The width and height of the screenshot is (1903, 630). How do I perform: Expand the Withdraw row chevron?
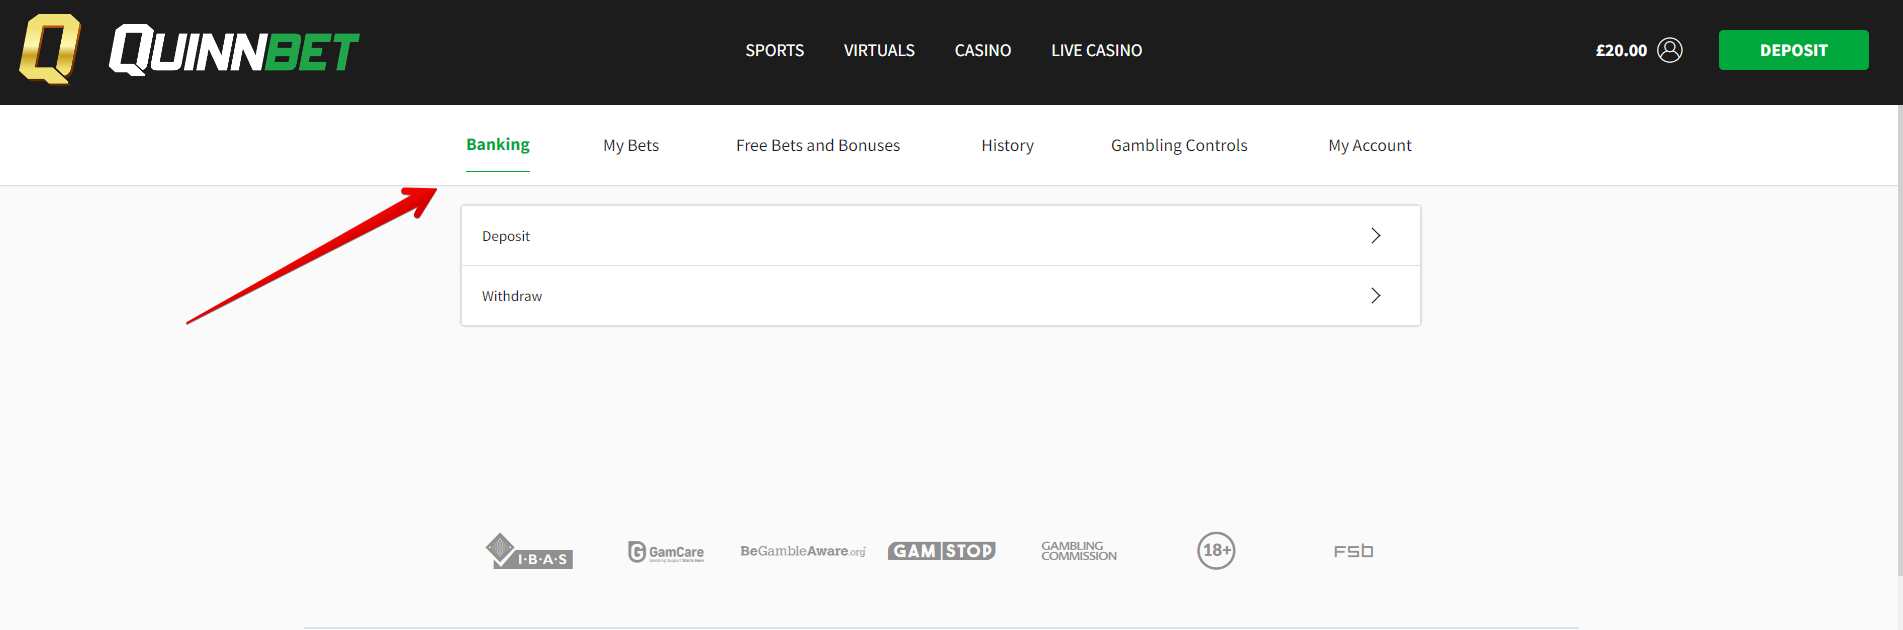[1376, 296]
